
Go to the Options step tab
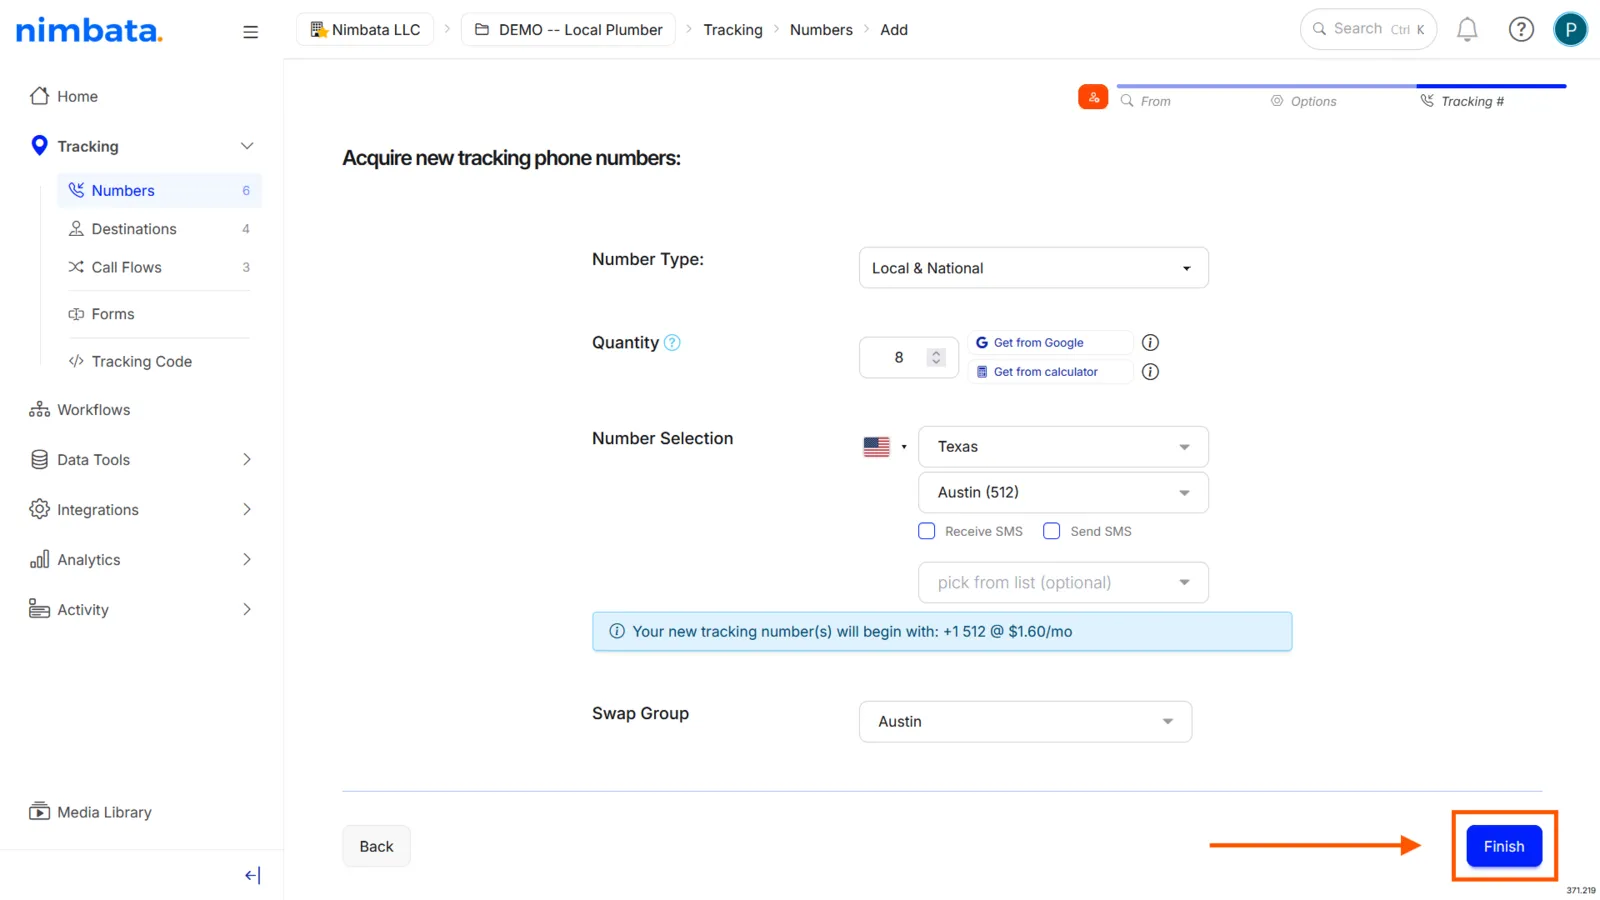[1303, 101]
